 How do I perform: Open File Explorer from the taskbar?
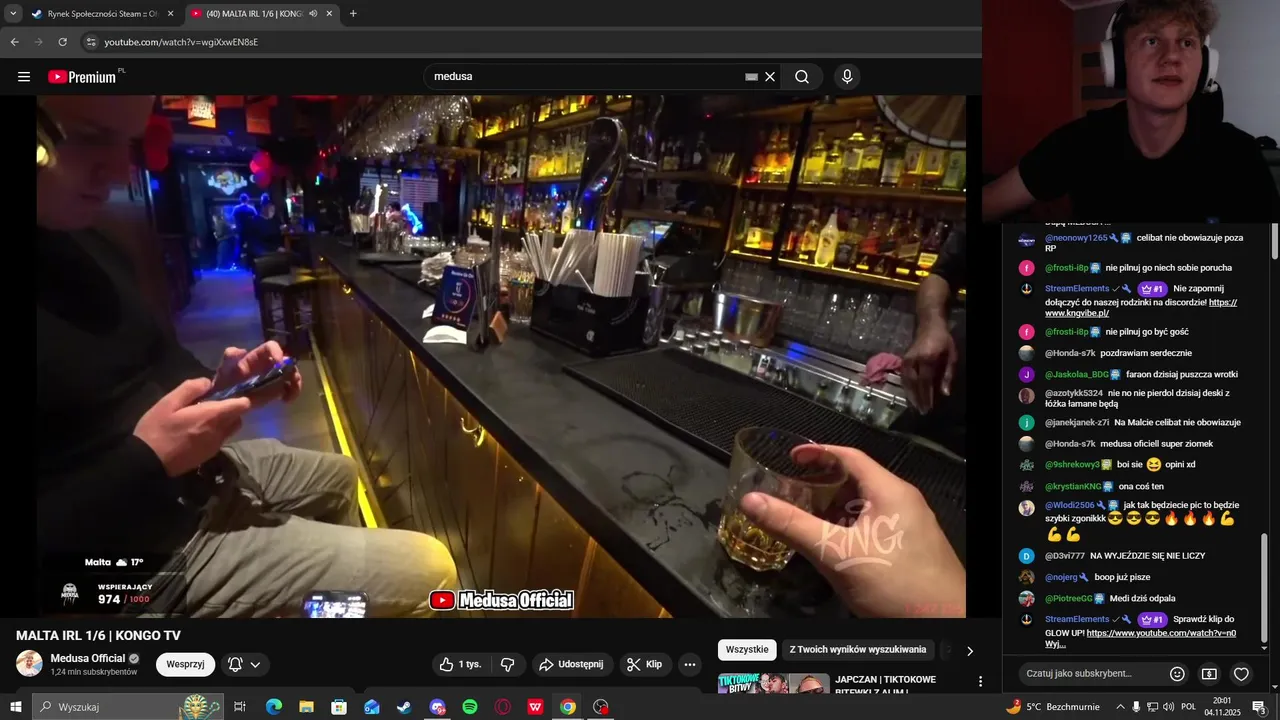point(306,707)
